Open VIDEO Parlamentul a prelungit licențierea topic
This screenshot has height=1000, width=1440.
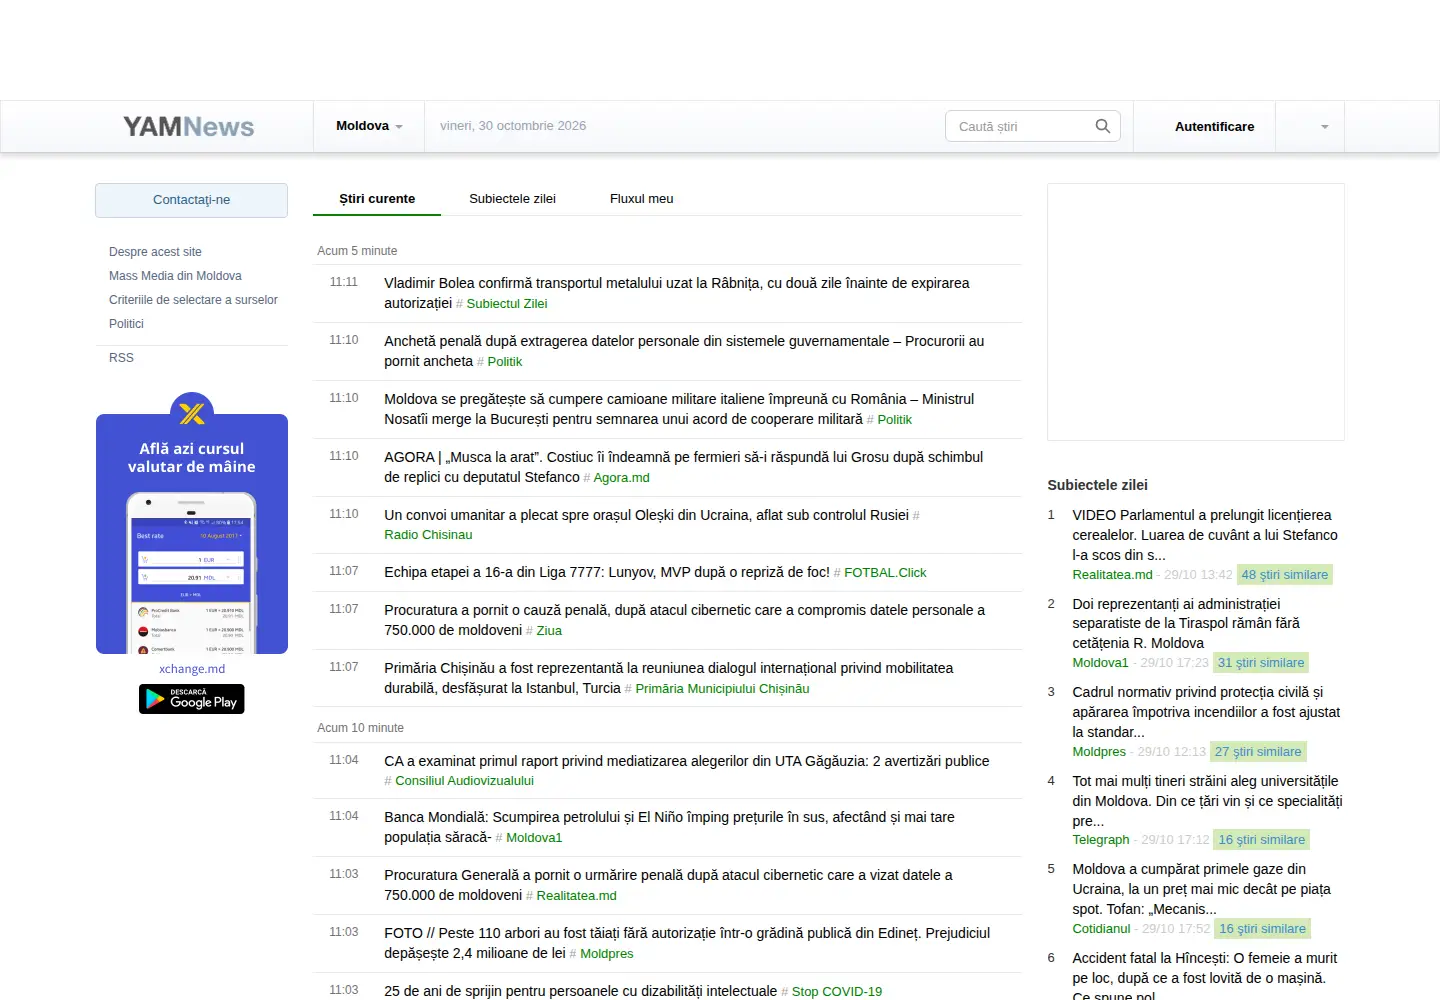1205,535
